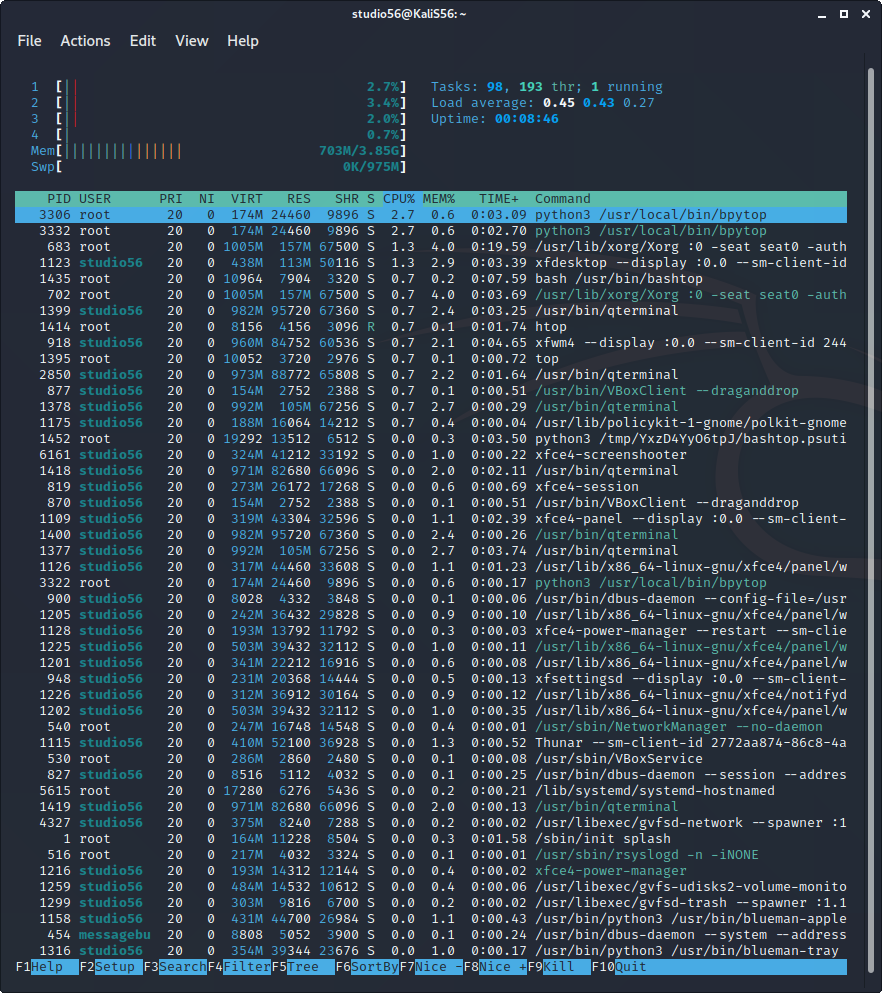Image resolution: width=882 pixels, height=993 pixels.
Task: Raise process priority with F8Nice +
Action: (494, 967)
